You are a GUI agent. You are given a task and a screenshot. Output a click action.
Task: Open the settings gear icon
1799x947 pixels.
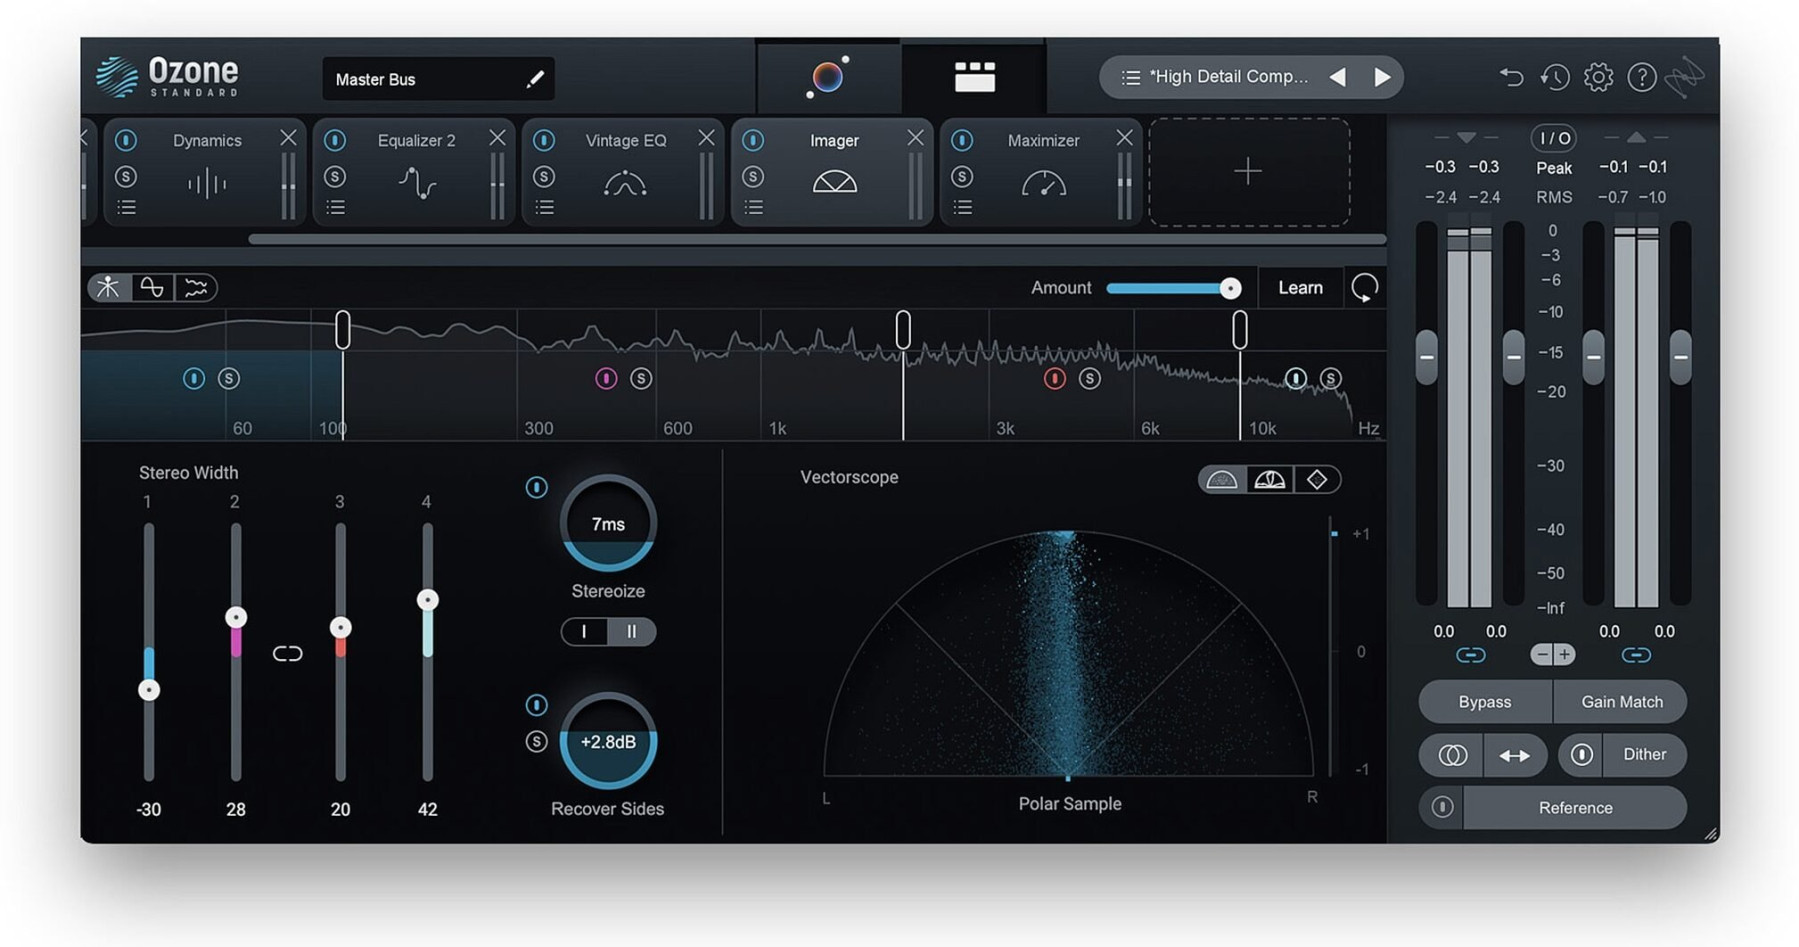(1598, 77)
